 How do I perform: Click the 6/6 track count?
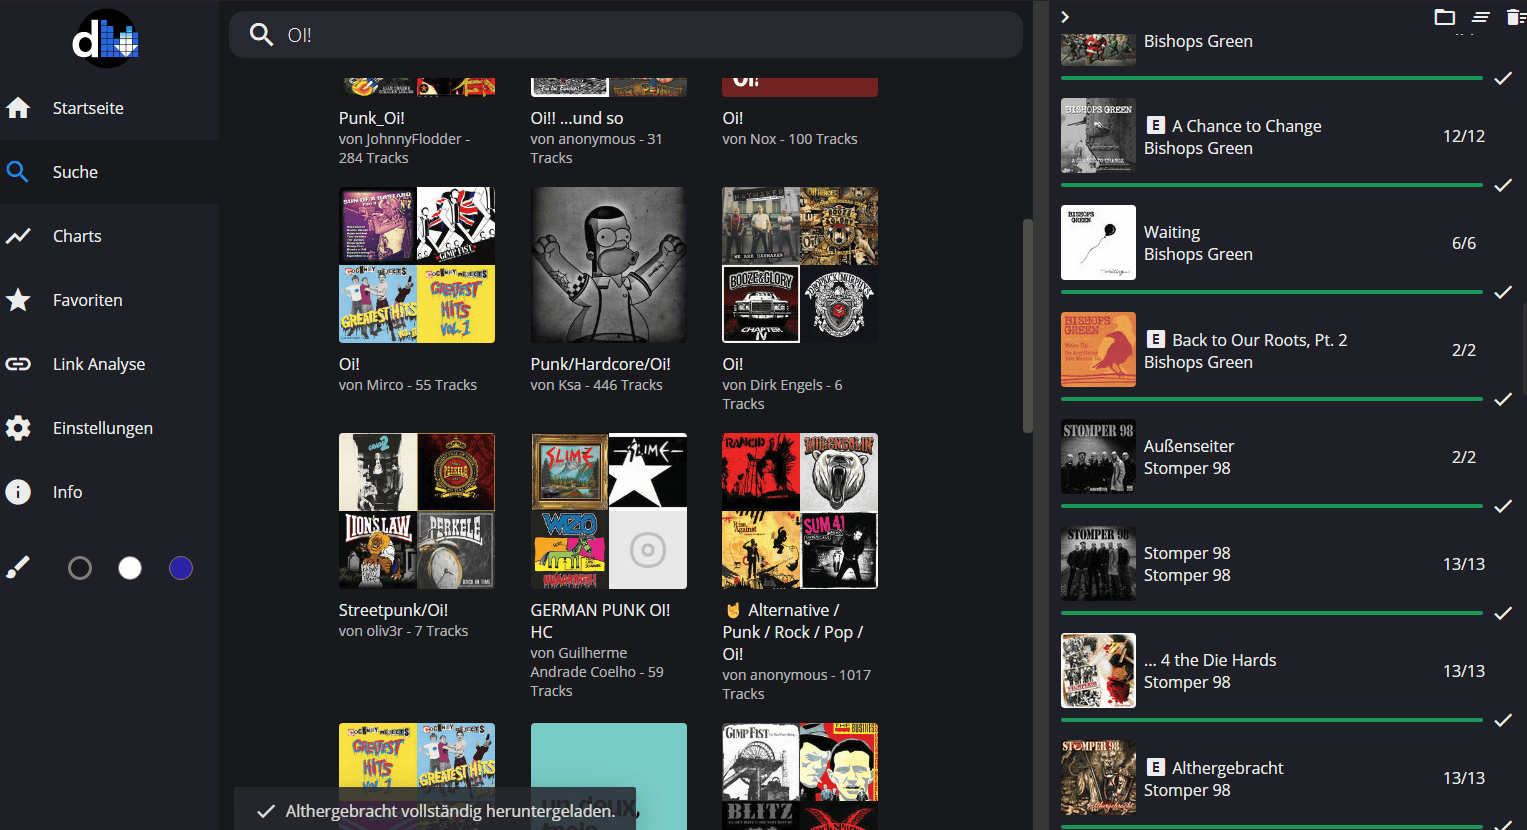[1464, 243]
